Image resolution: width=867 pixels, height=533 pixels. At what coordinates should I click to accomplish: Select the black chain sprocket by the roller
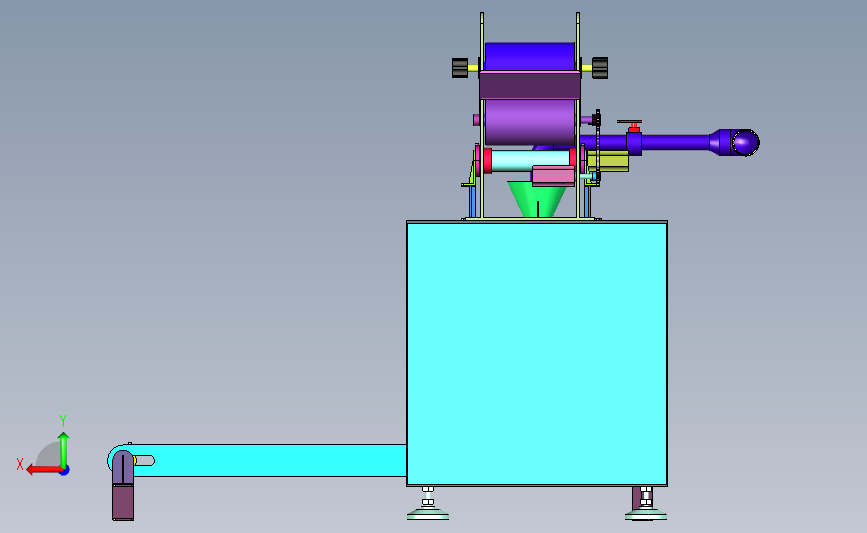[597, 119]
